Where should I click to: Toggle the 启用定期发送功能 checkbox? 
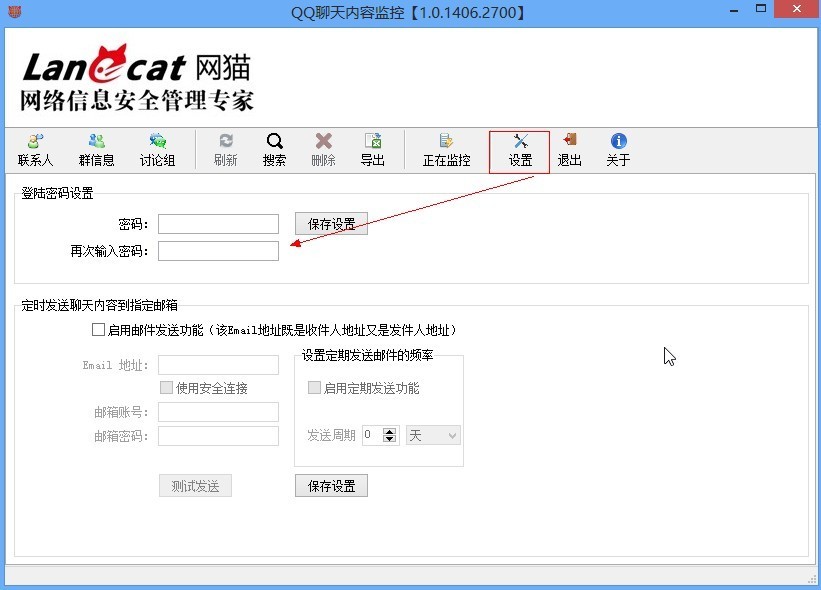pyautogui.click(x=314, y=387)
